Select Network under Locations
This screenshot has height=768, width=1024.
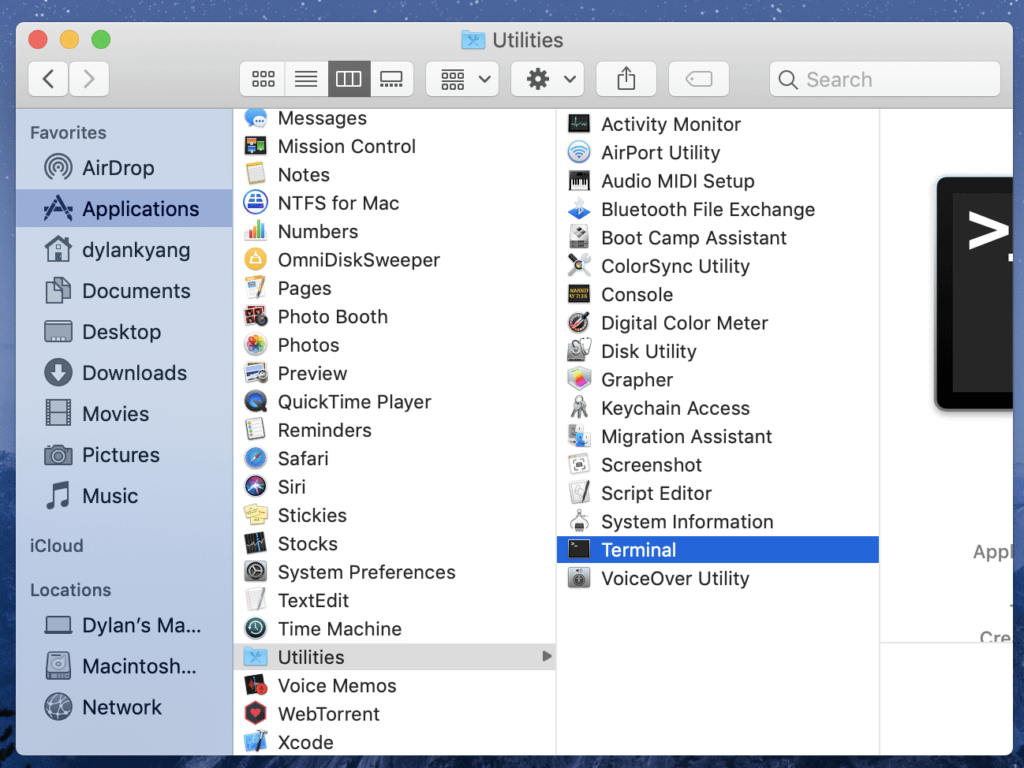[x=124, y=707]
